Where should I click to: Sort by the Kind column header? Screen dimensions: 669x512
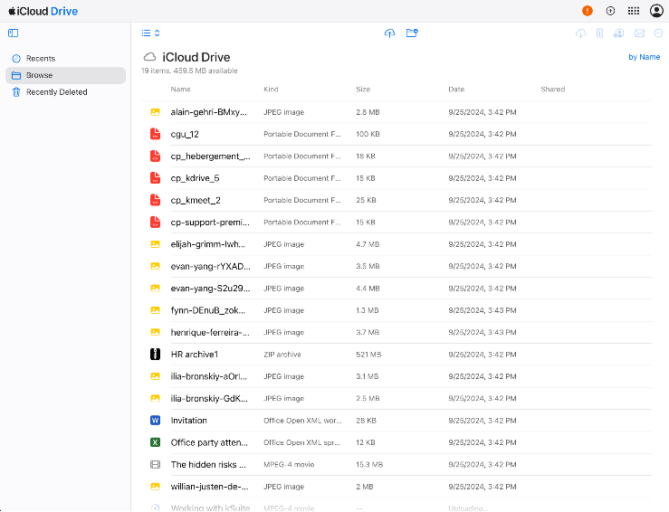pyautogui.click(x=271, y=89)
